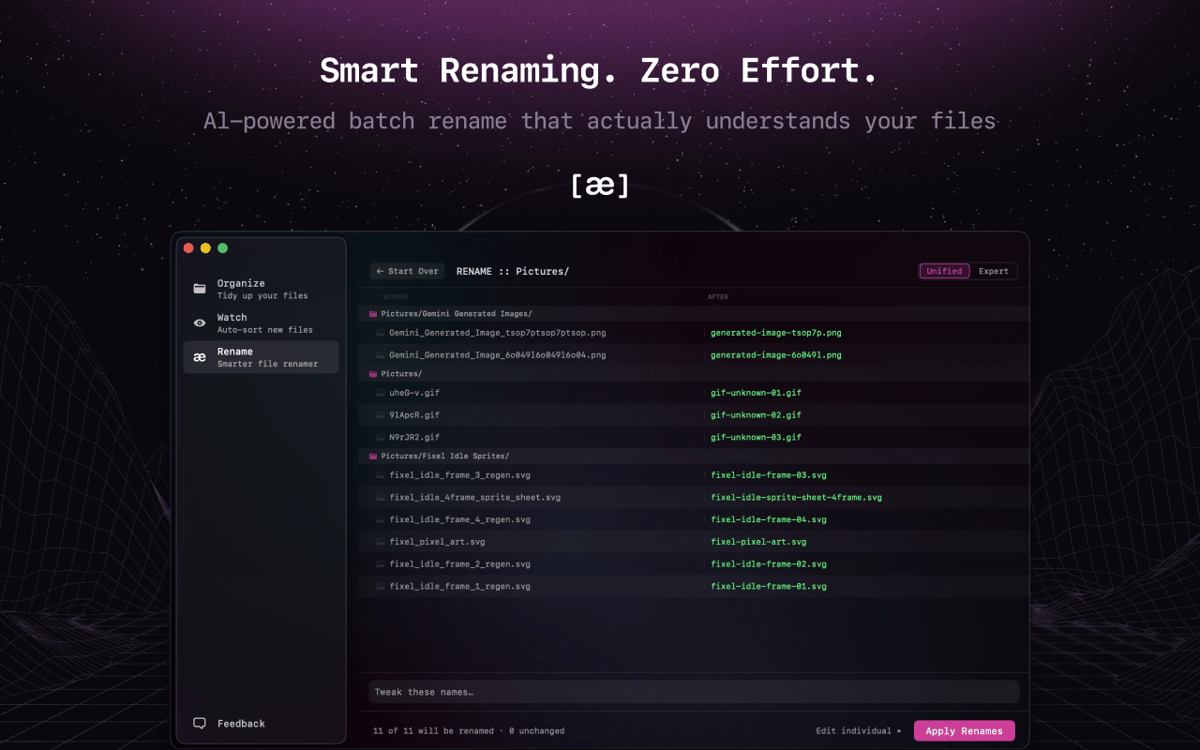Click the Watch eye icon
Image resolution: width=1200 pixels, height=750 pixels.
[x=200, y=323]
